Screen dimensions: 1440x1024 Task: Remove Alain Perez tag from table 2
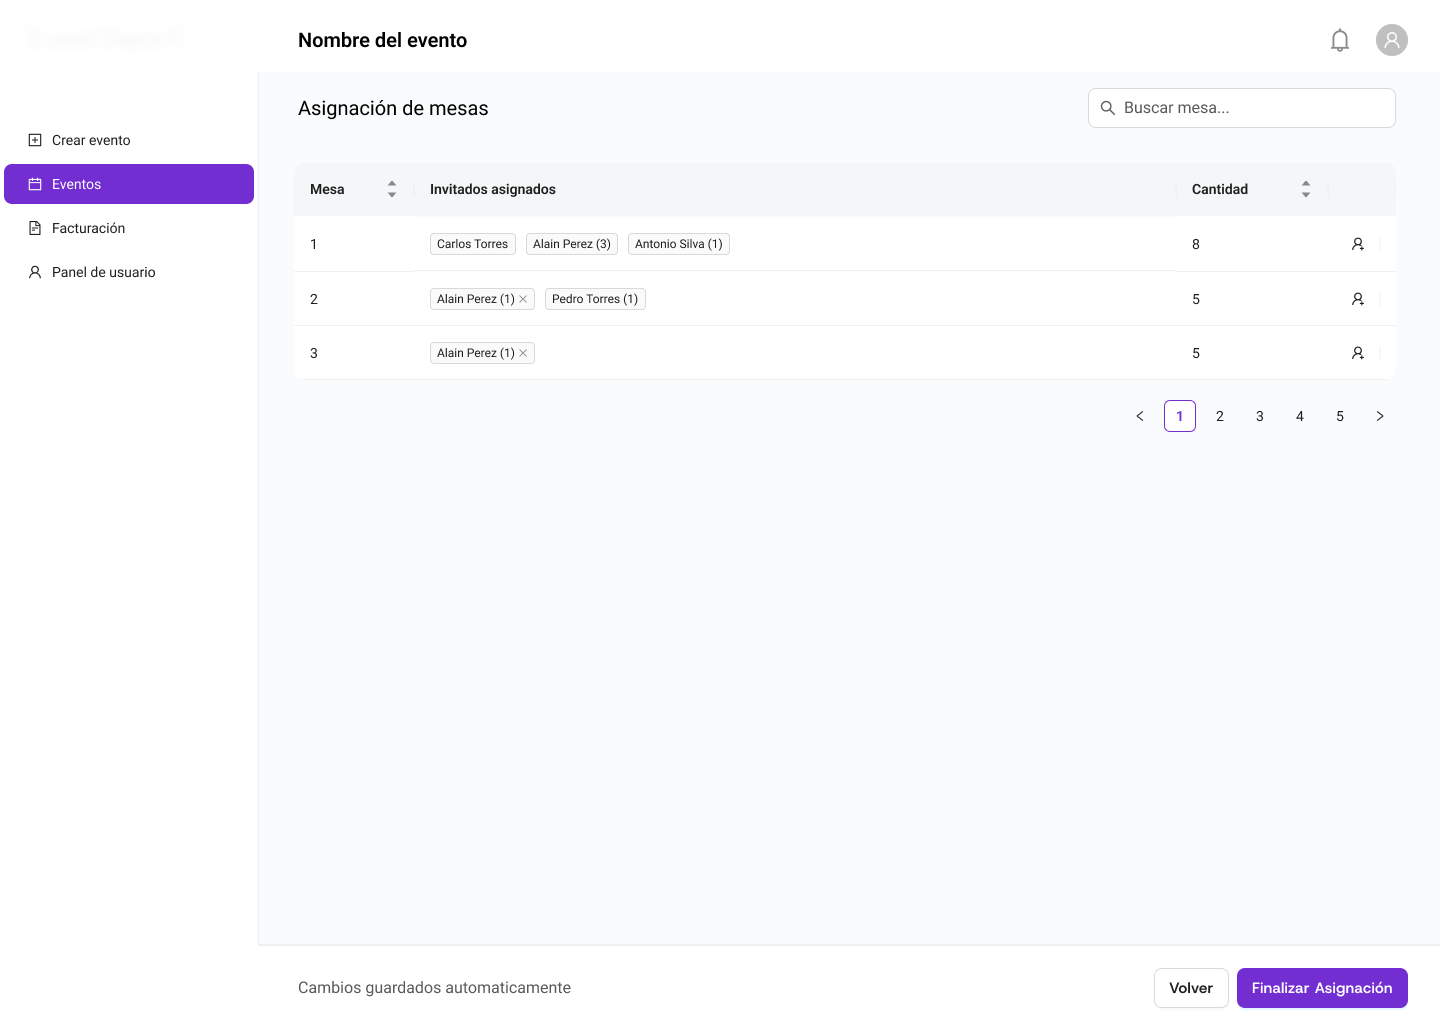523,299
